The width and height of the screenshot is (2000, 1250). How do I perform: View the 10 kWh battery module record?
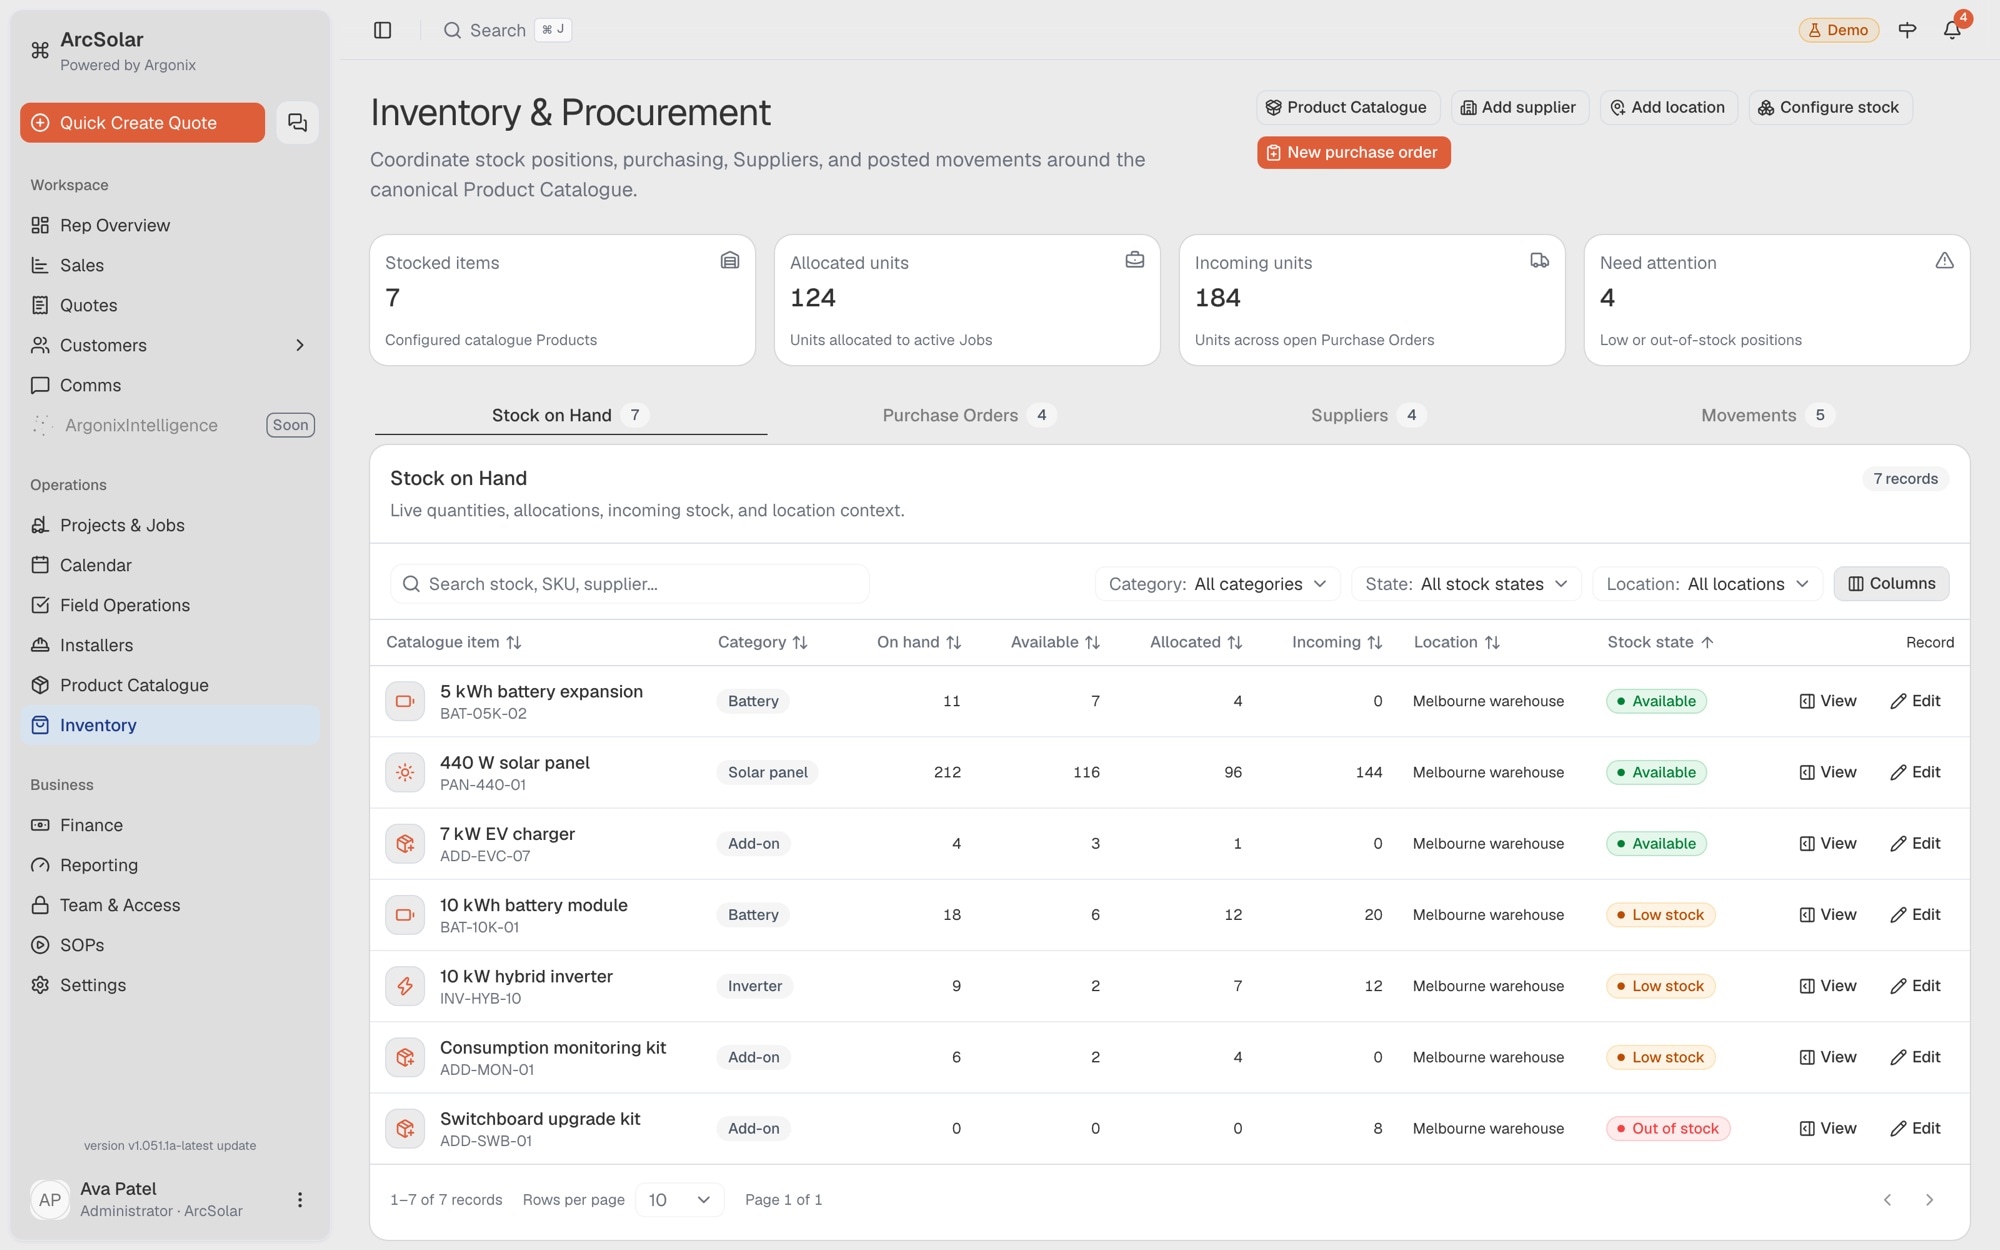click(x=1828, y=914)
